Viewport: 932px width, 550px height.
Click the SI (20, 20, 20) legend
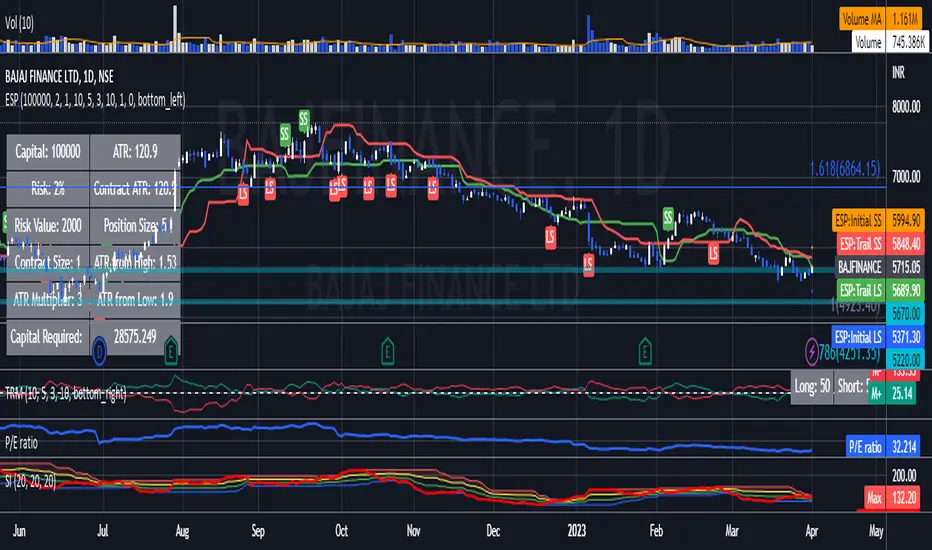click(x=30, y=481)
